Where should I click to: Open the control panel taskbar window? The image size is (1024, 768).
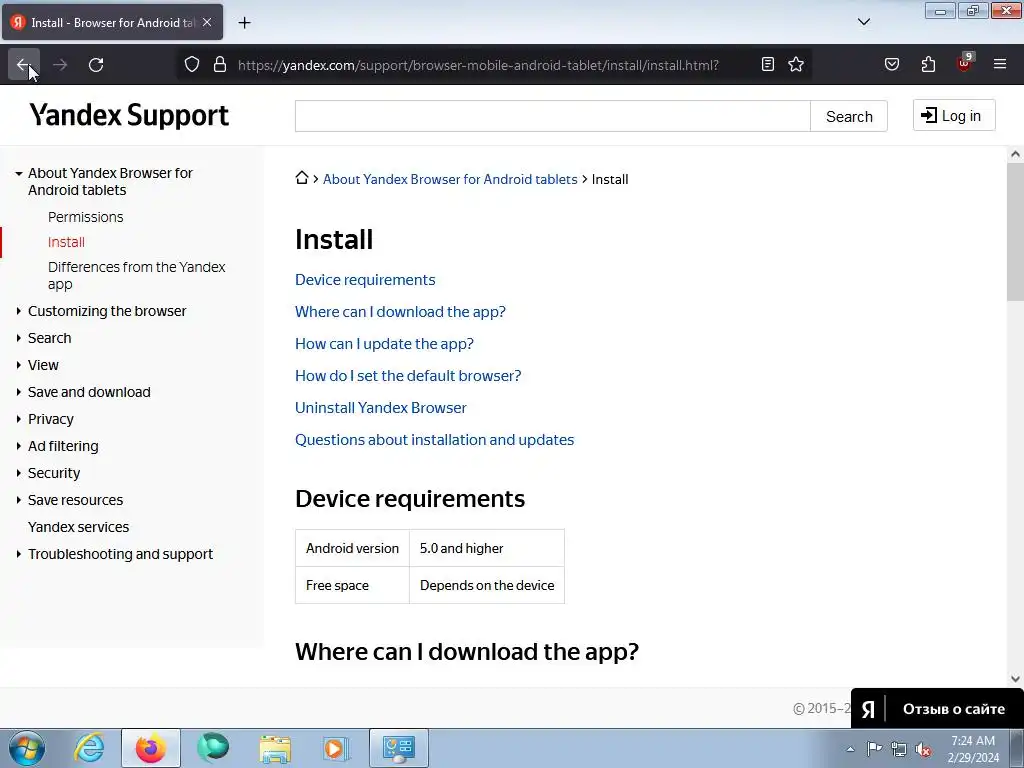click(399, 748)
